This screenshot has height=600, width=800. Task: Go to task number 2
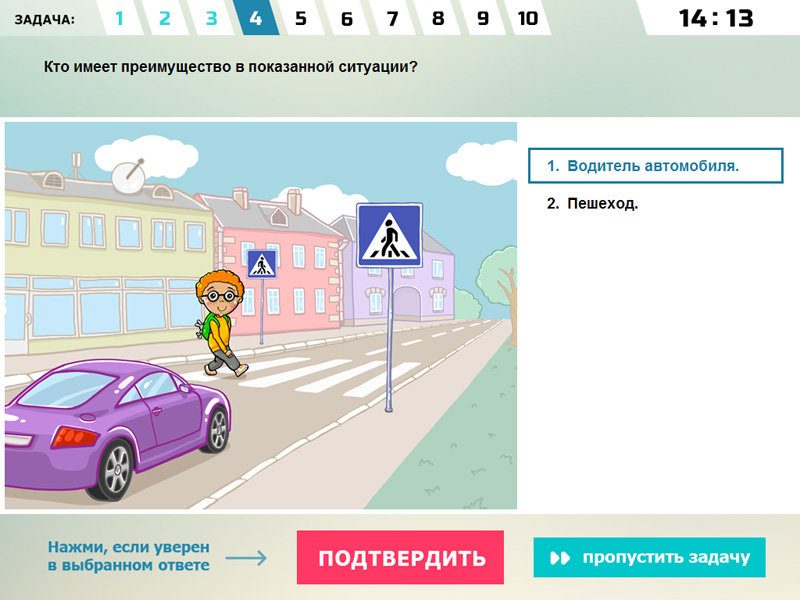pyautogui.click(x=165, y=18)
